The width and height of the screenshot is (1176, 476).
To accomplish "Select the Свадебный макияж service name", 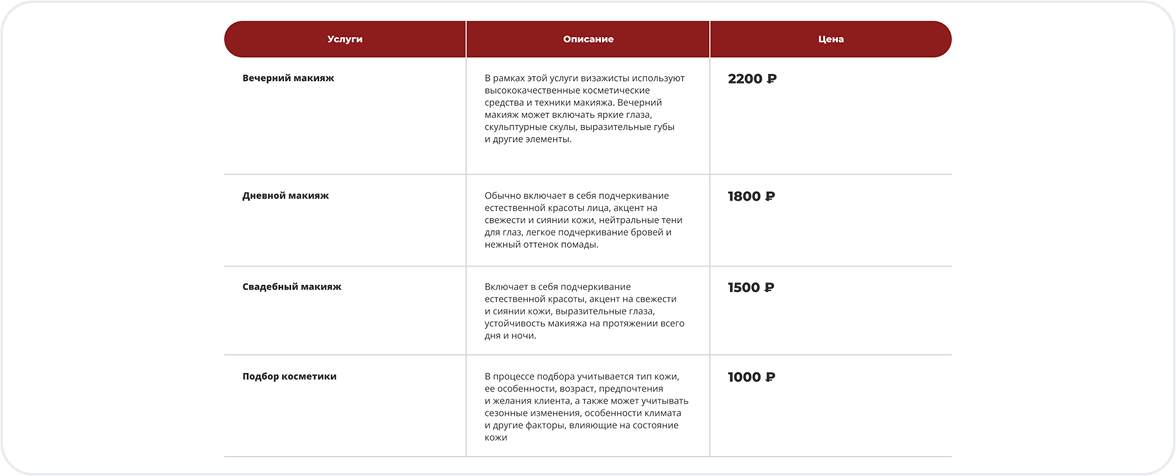I will tap(292, 286).
